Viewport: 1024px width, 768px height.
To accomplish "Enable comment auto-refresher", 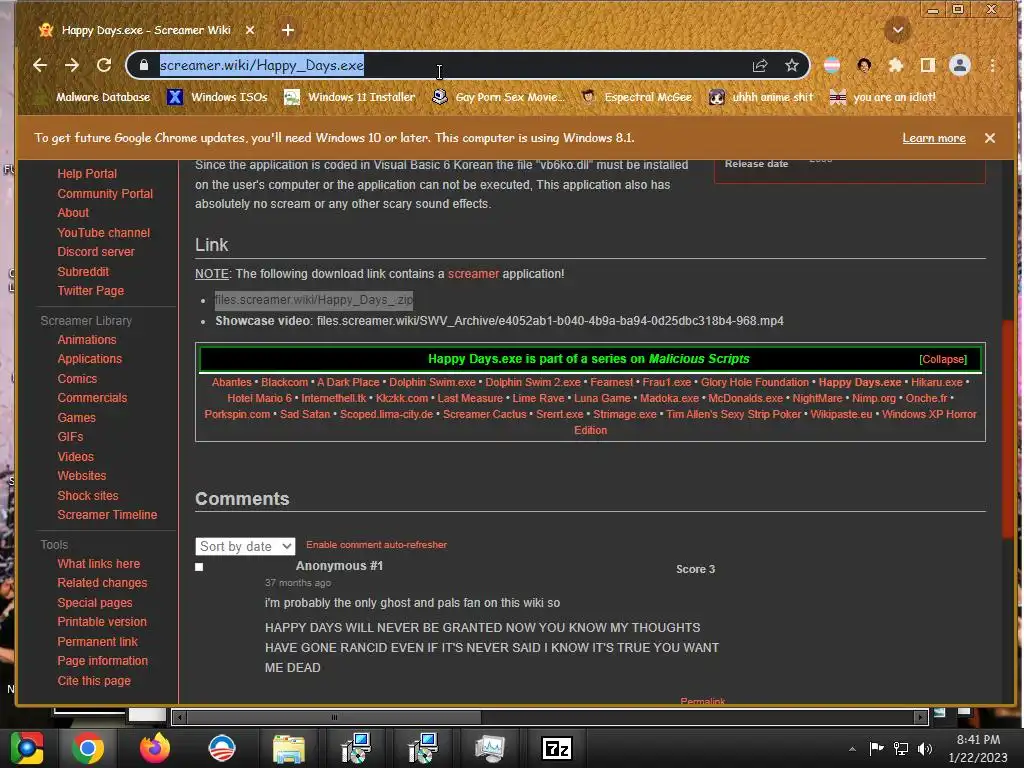I will pos(376,545).
